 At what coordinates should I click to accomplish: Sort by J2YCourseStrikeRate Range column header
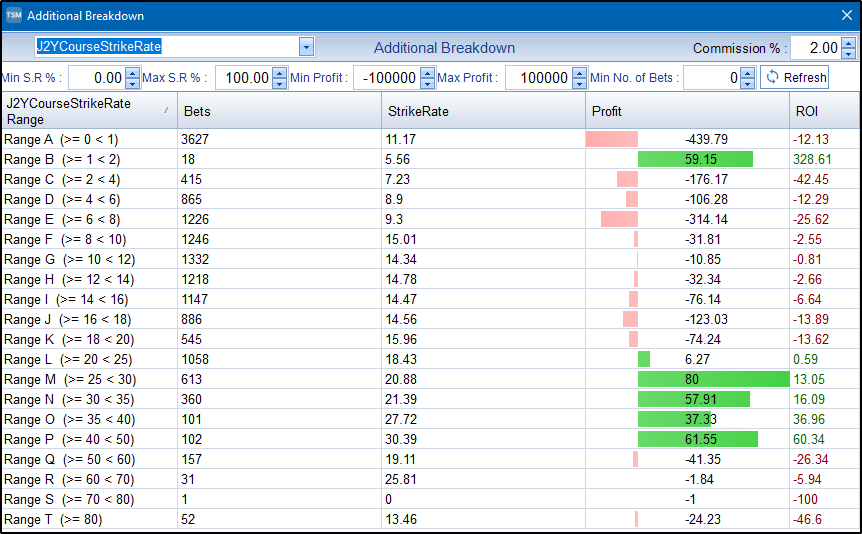pos(90,111)
